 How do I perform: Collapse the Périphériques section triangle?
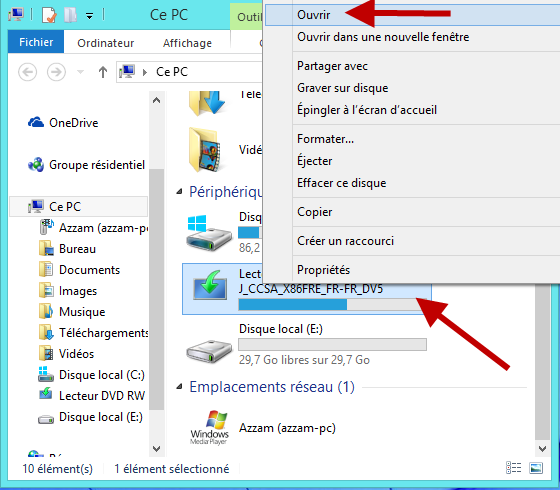click(179, 192)
